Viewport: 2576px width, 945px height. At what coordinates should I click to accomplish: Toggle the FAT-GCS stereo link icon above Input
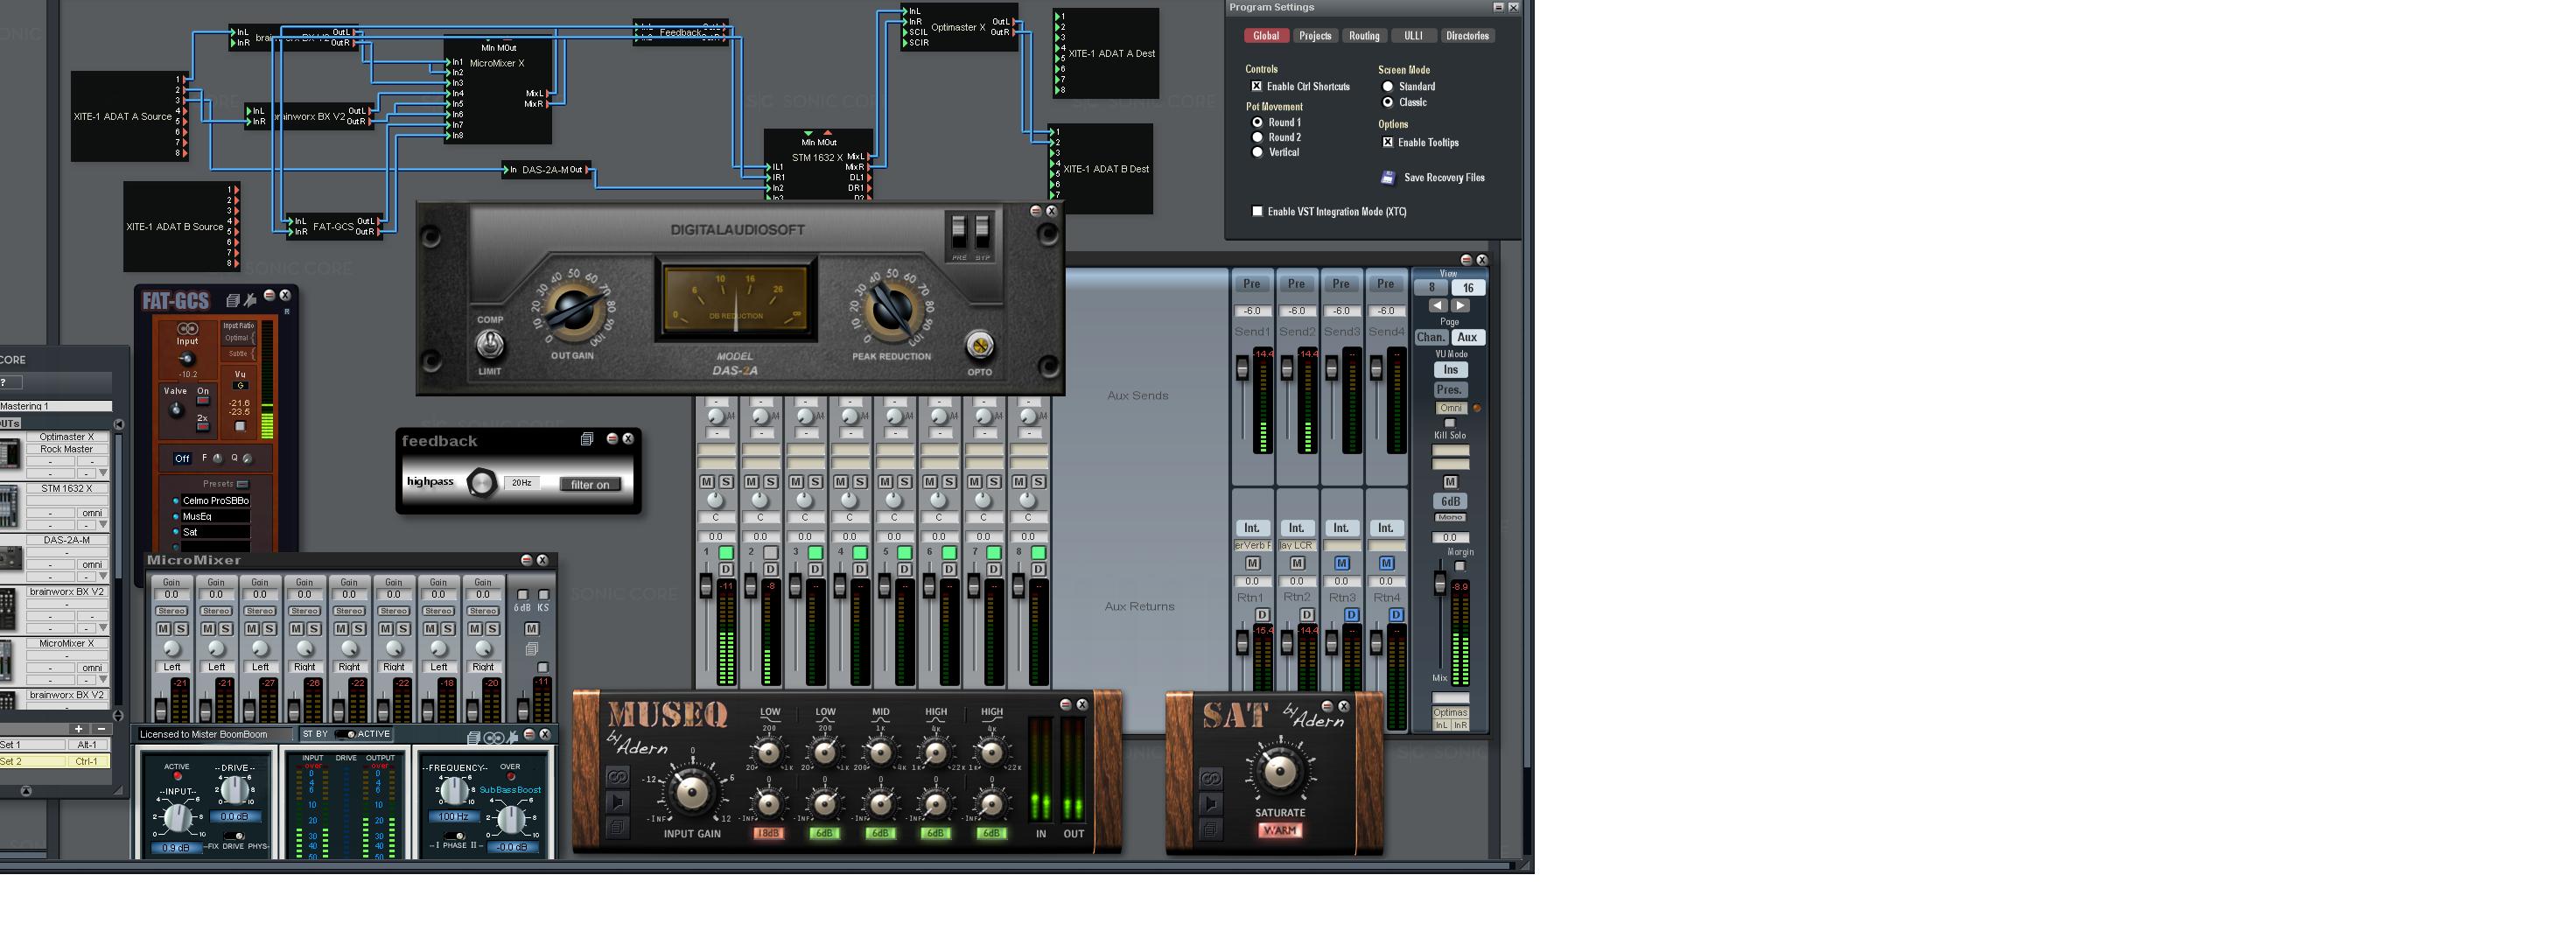(x=187, y=328)
